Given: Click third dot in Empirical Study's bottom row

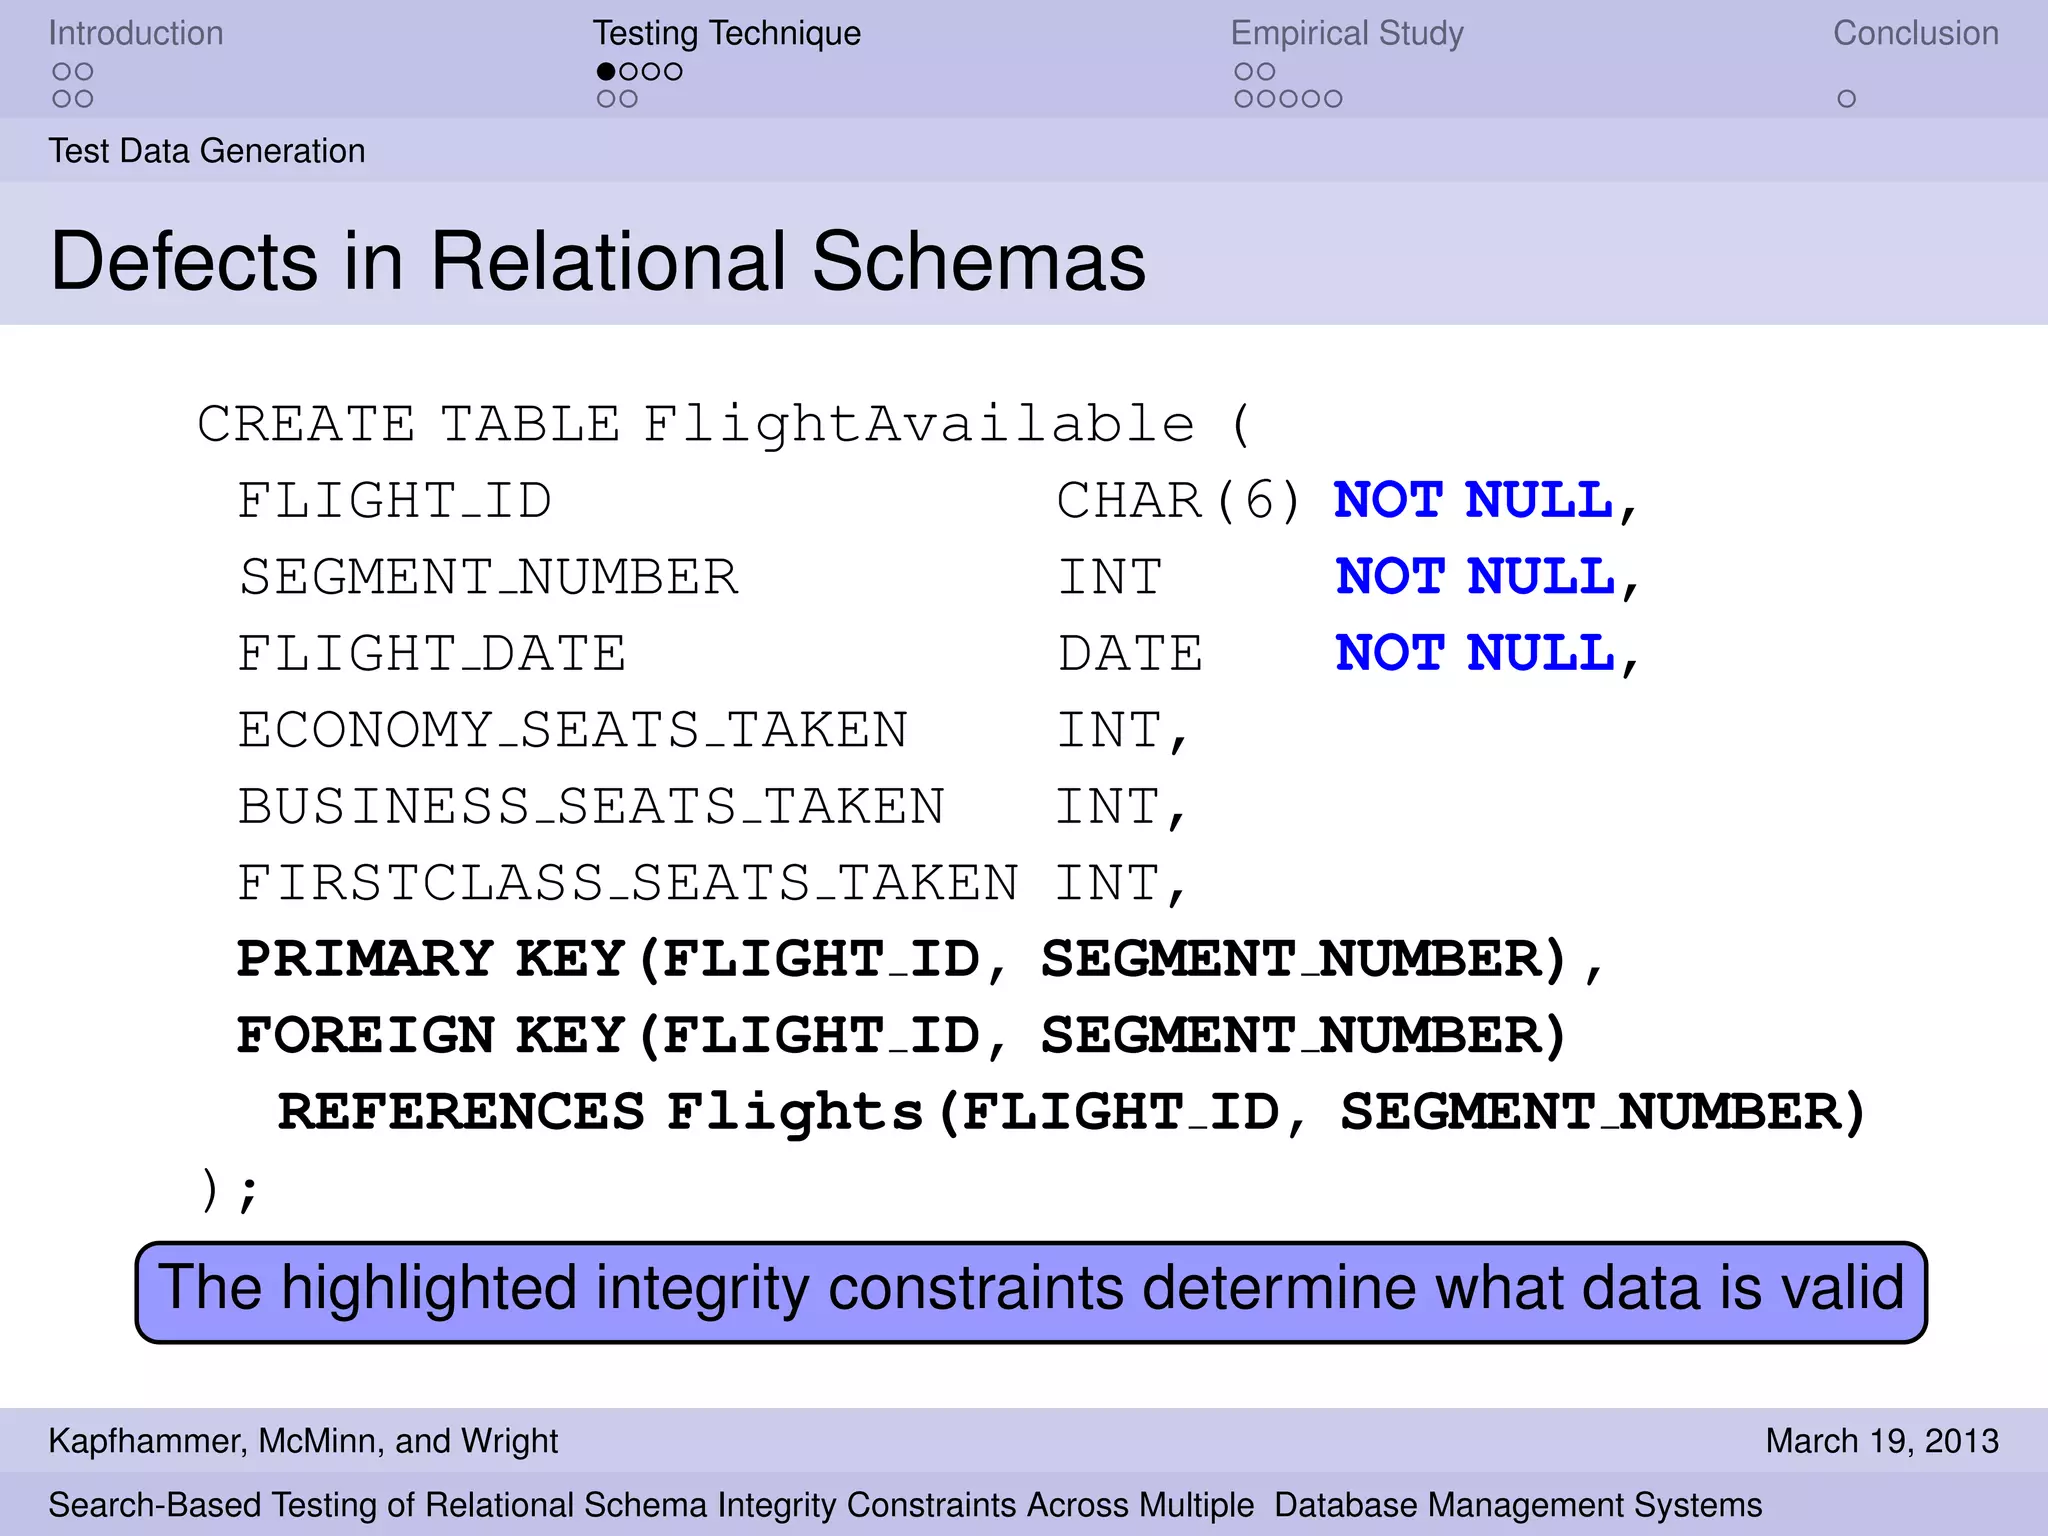Looking at the screenshot, I should click(x=1288, y=99).
